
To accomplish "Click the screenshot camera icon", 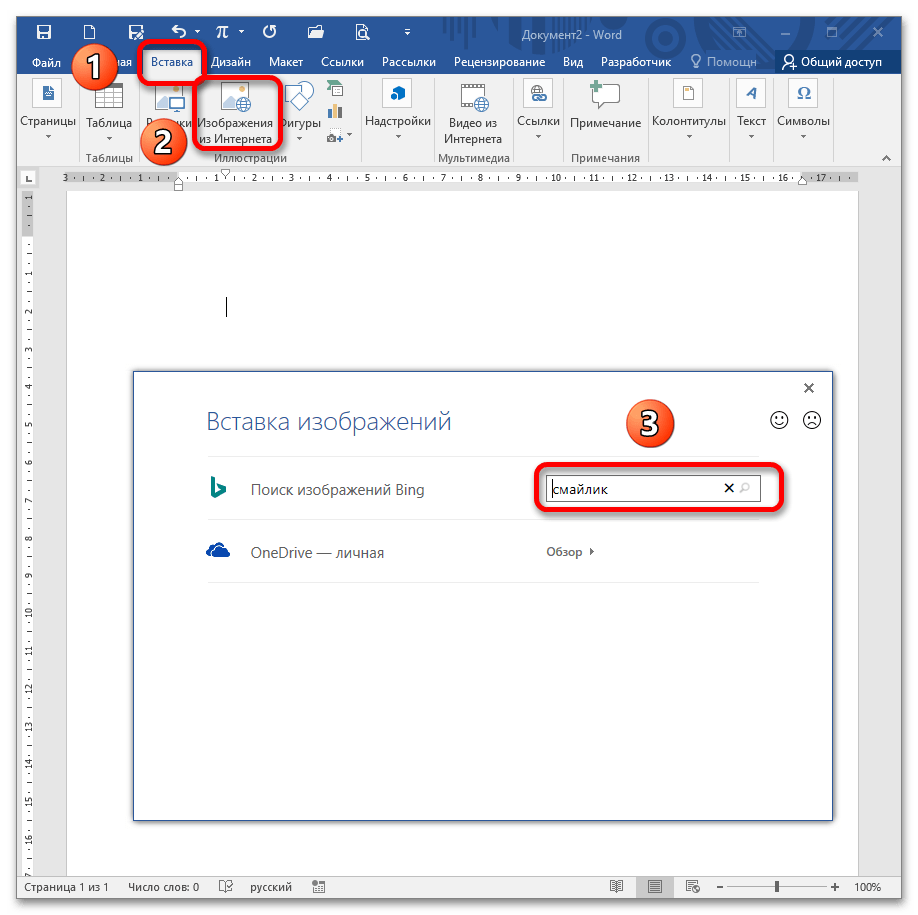I will click(x=335, y=136).
